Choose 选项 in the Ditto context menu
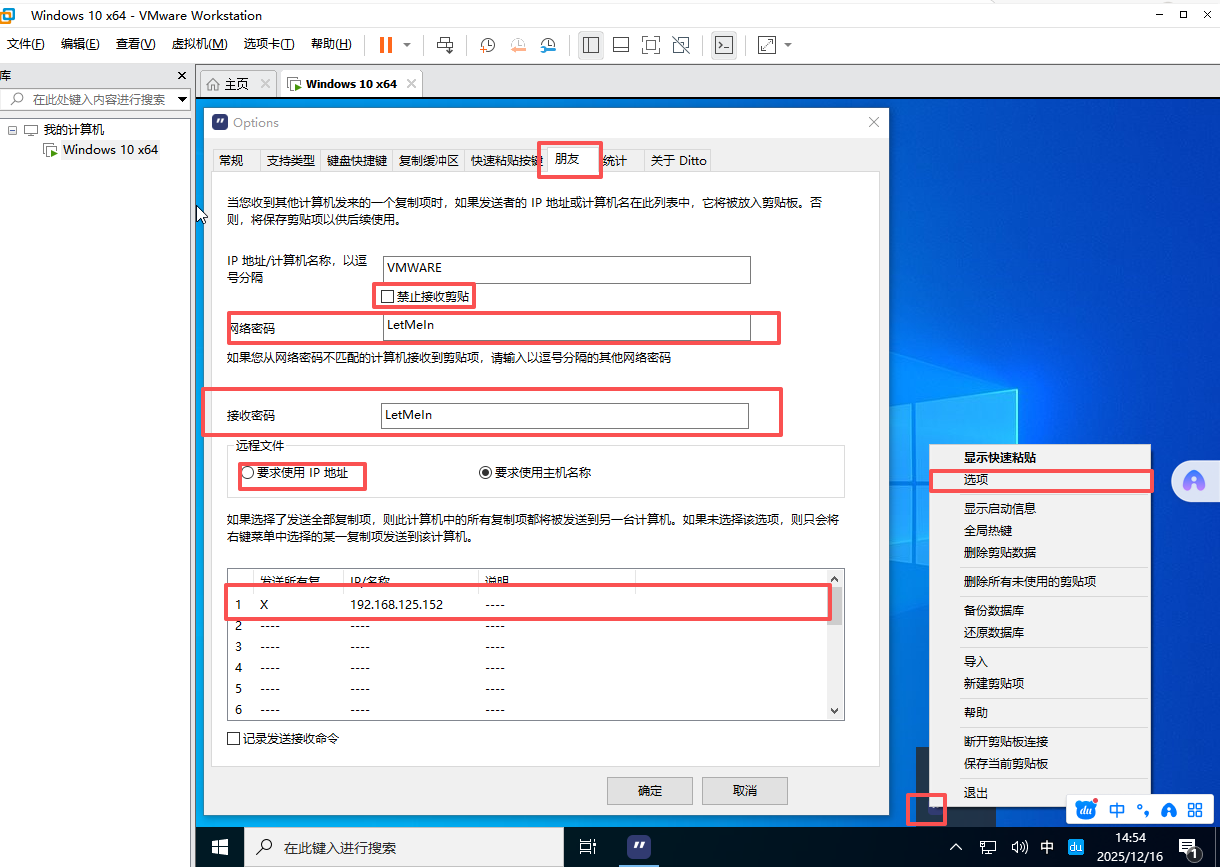This screenshot has width=1220, height=867. [x=1040, y=480]
